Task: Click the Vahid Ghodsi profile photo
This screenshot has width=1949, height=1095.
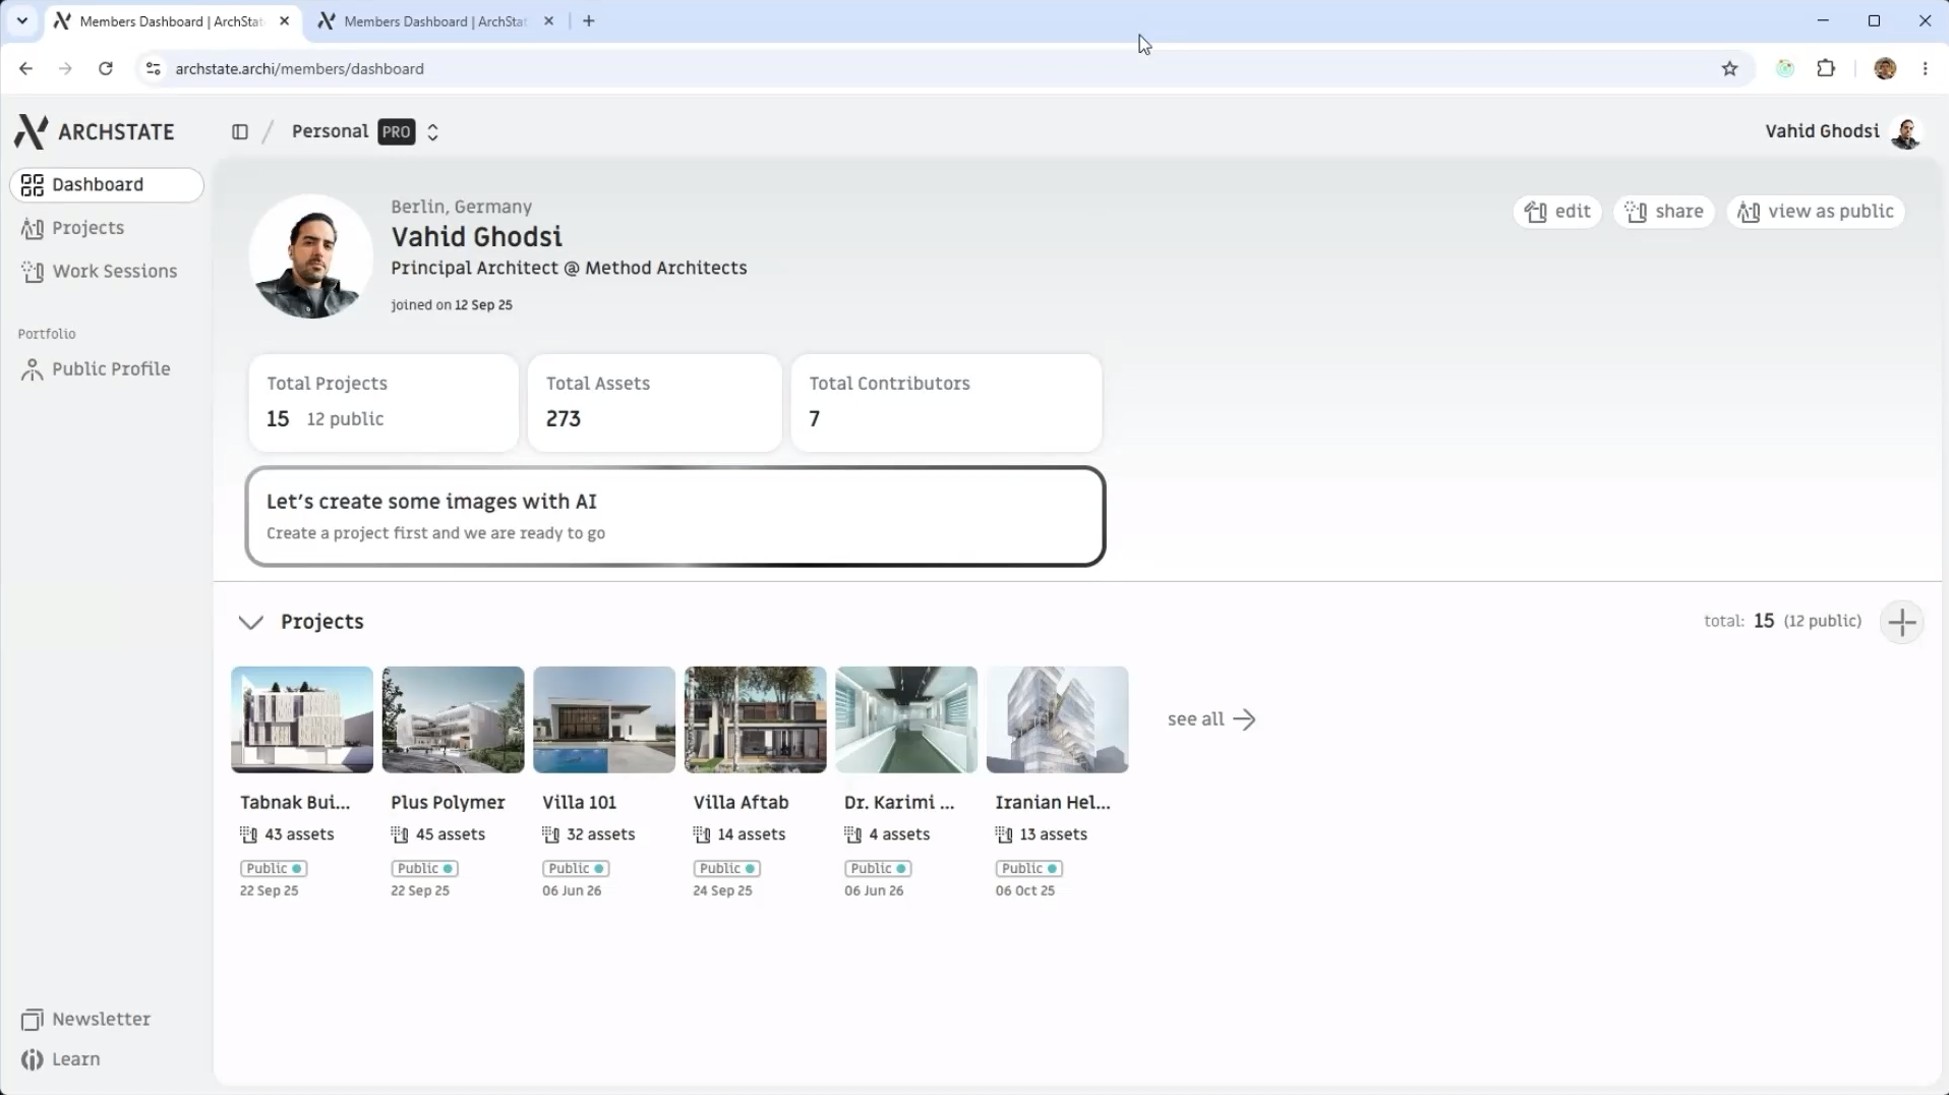Action: [310, 256]
